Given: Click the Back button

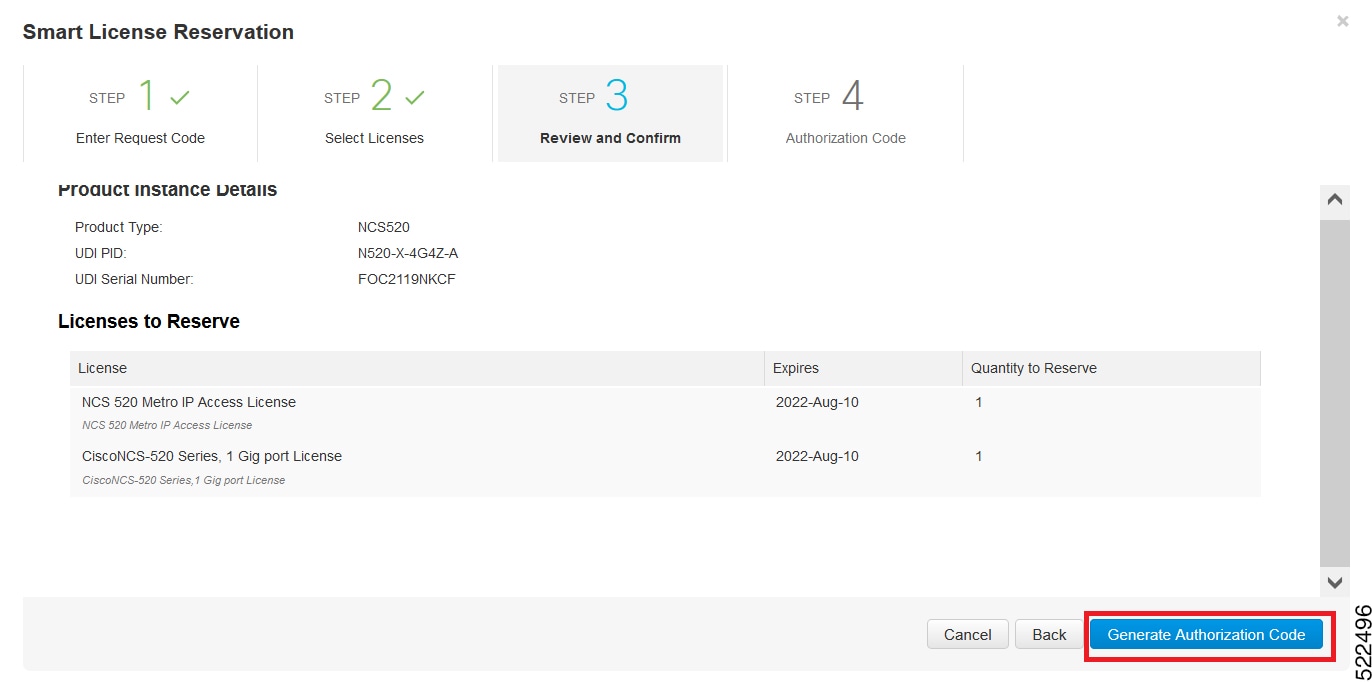Looking at the screenshot, I should pos(1049,634).
